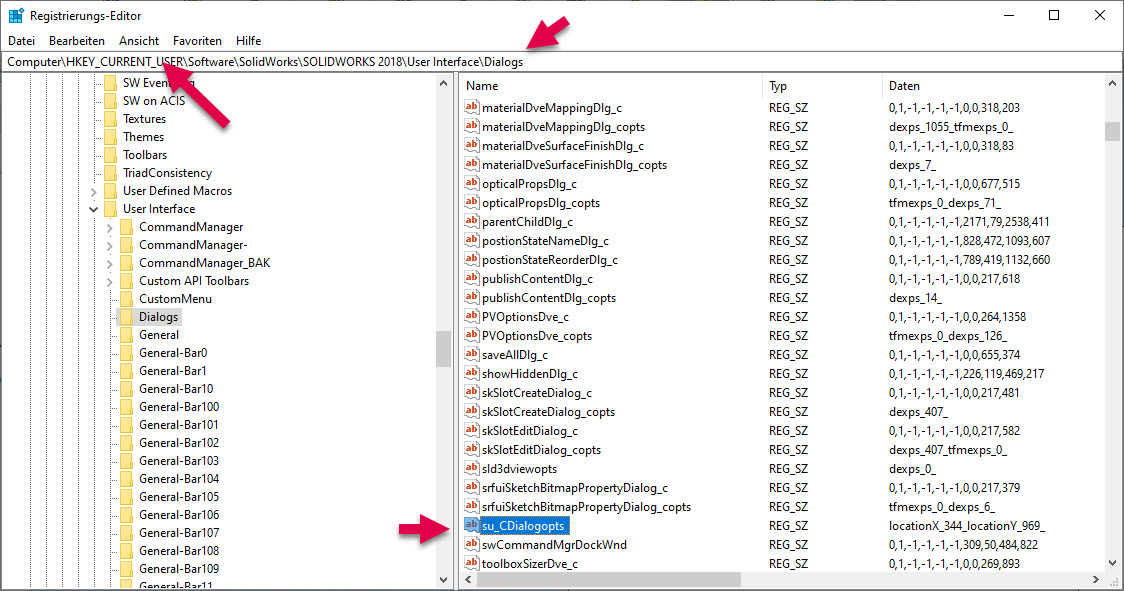Expand the Custom API Toolbars key
This screenshot has height=591, width=1124.
(x=110, y=281)
